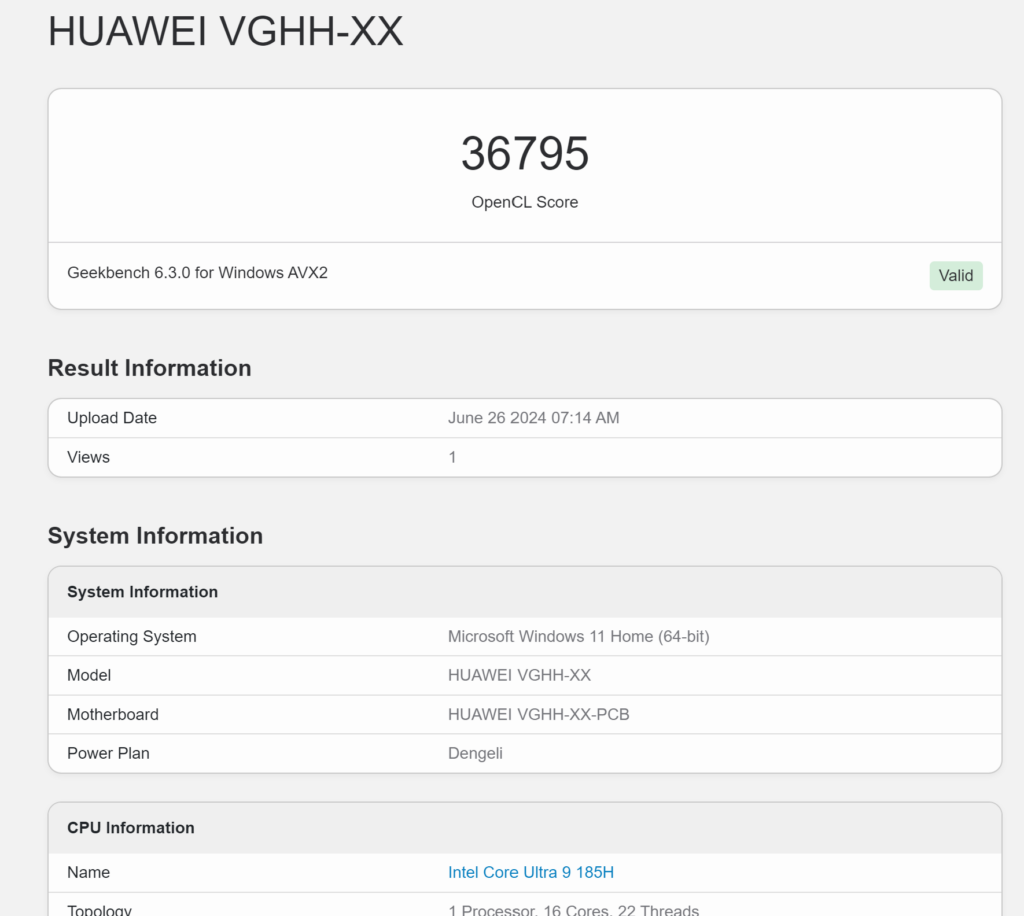Click the Dengeli power plan value
Image resolution: width=1024 pixels, height=916 pixels.
click(475, 753)
